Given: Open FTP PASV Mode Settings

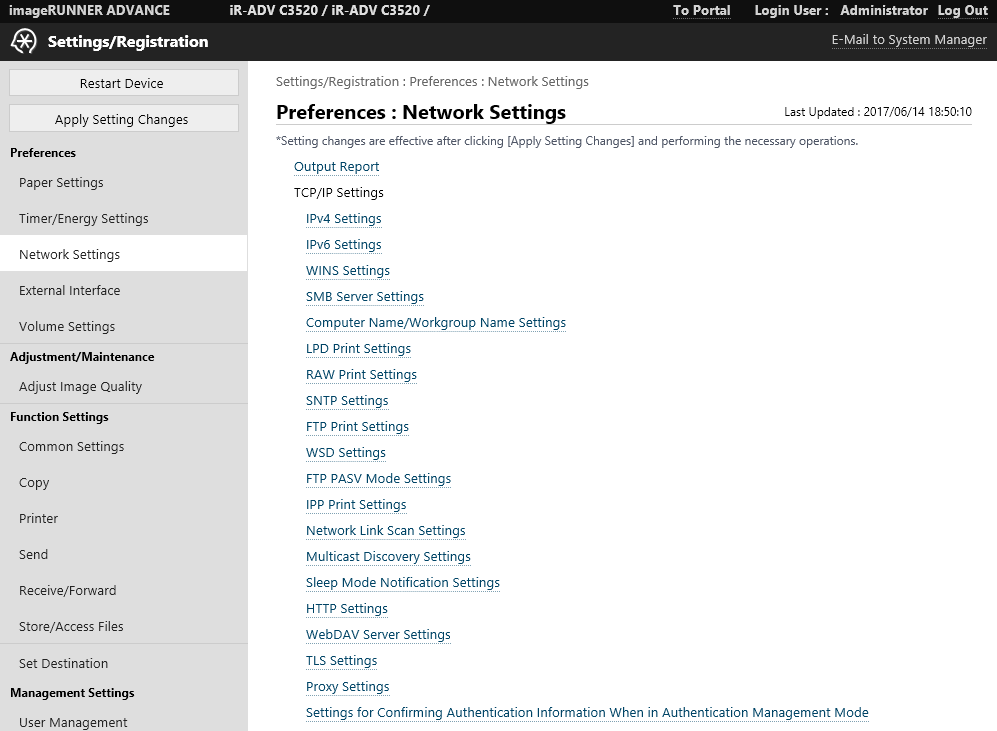Looking at the screenshot, I should [378, 479].
